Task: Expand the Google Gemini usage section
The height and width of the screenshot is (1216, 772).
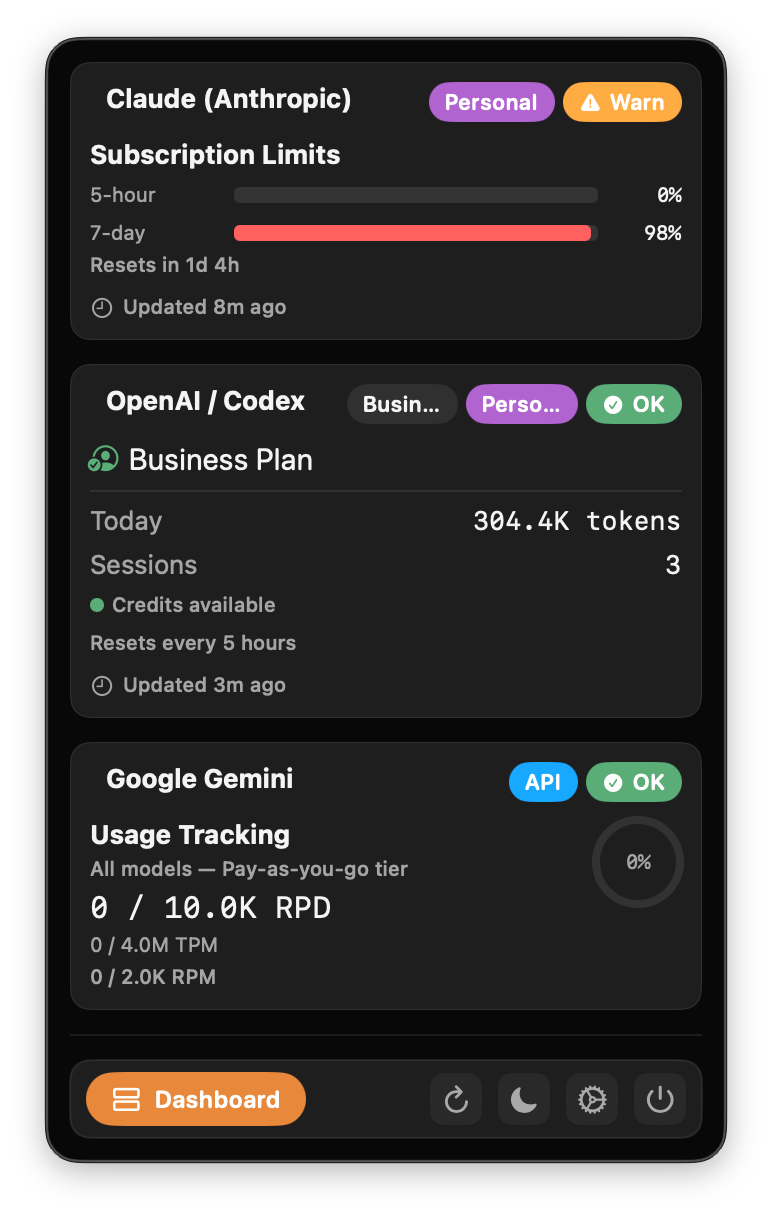Action: pos(199,779)
